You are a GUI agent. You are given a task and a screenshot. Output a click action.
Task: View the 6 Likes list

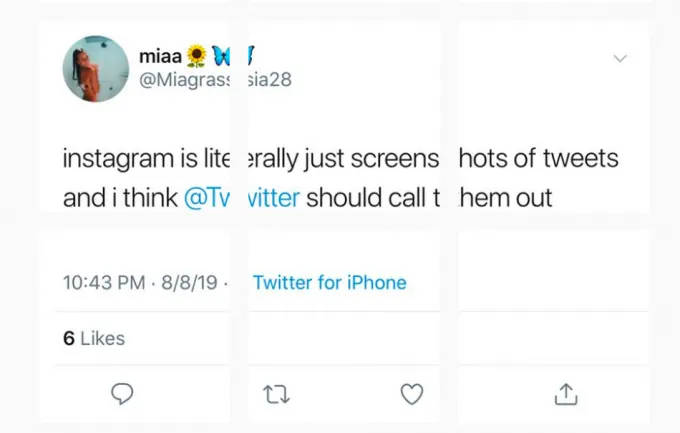[94, 338]
